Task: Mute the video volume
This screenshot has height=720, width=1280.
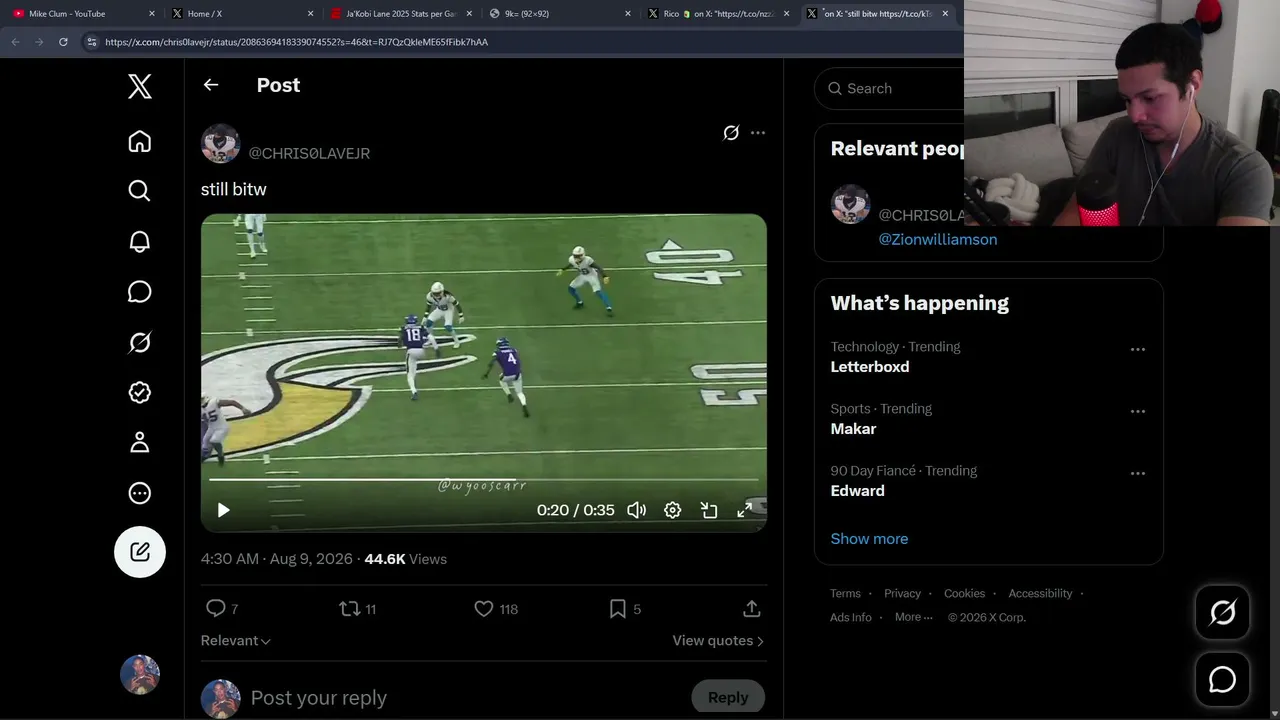Action: tap(636, 510)
